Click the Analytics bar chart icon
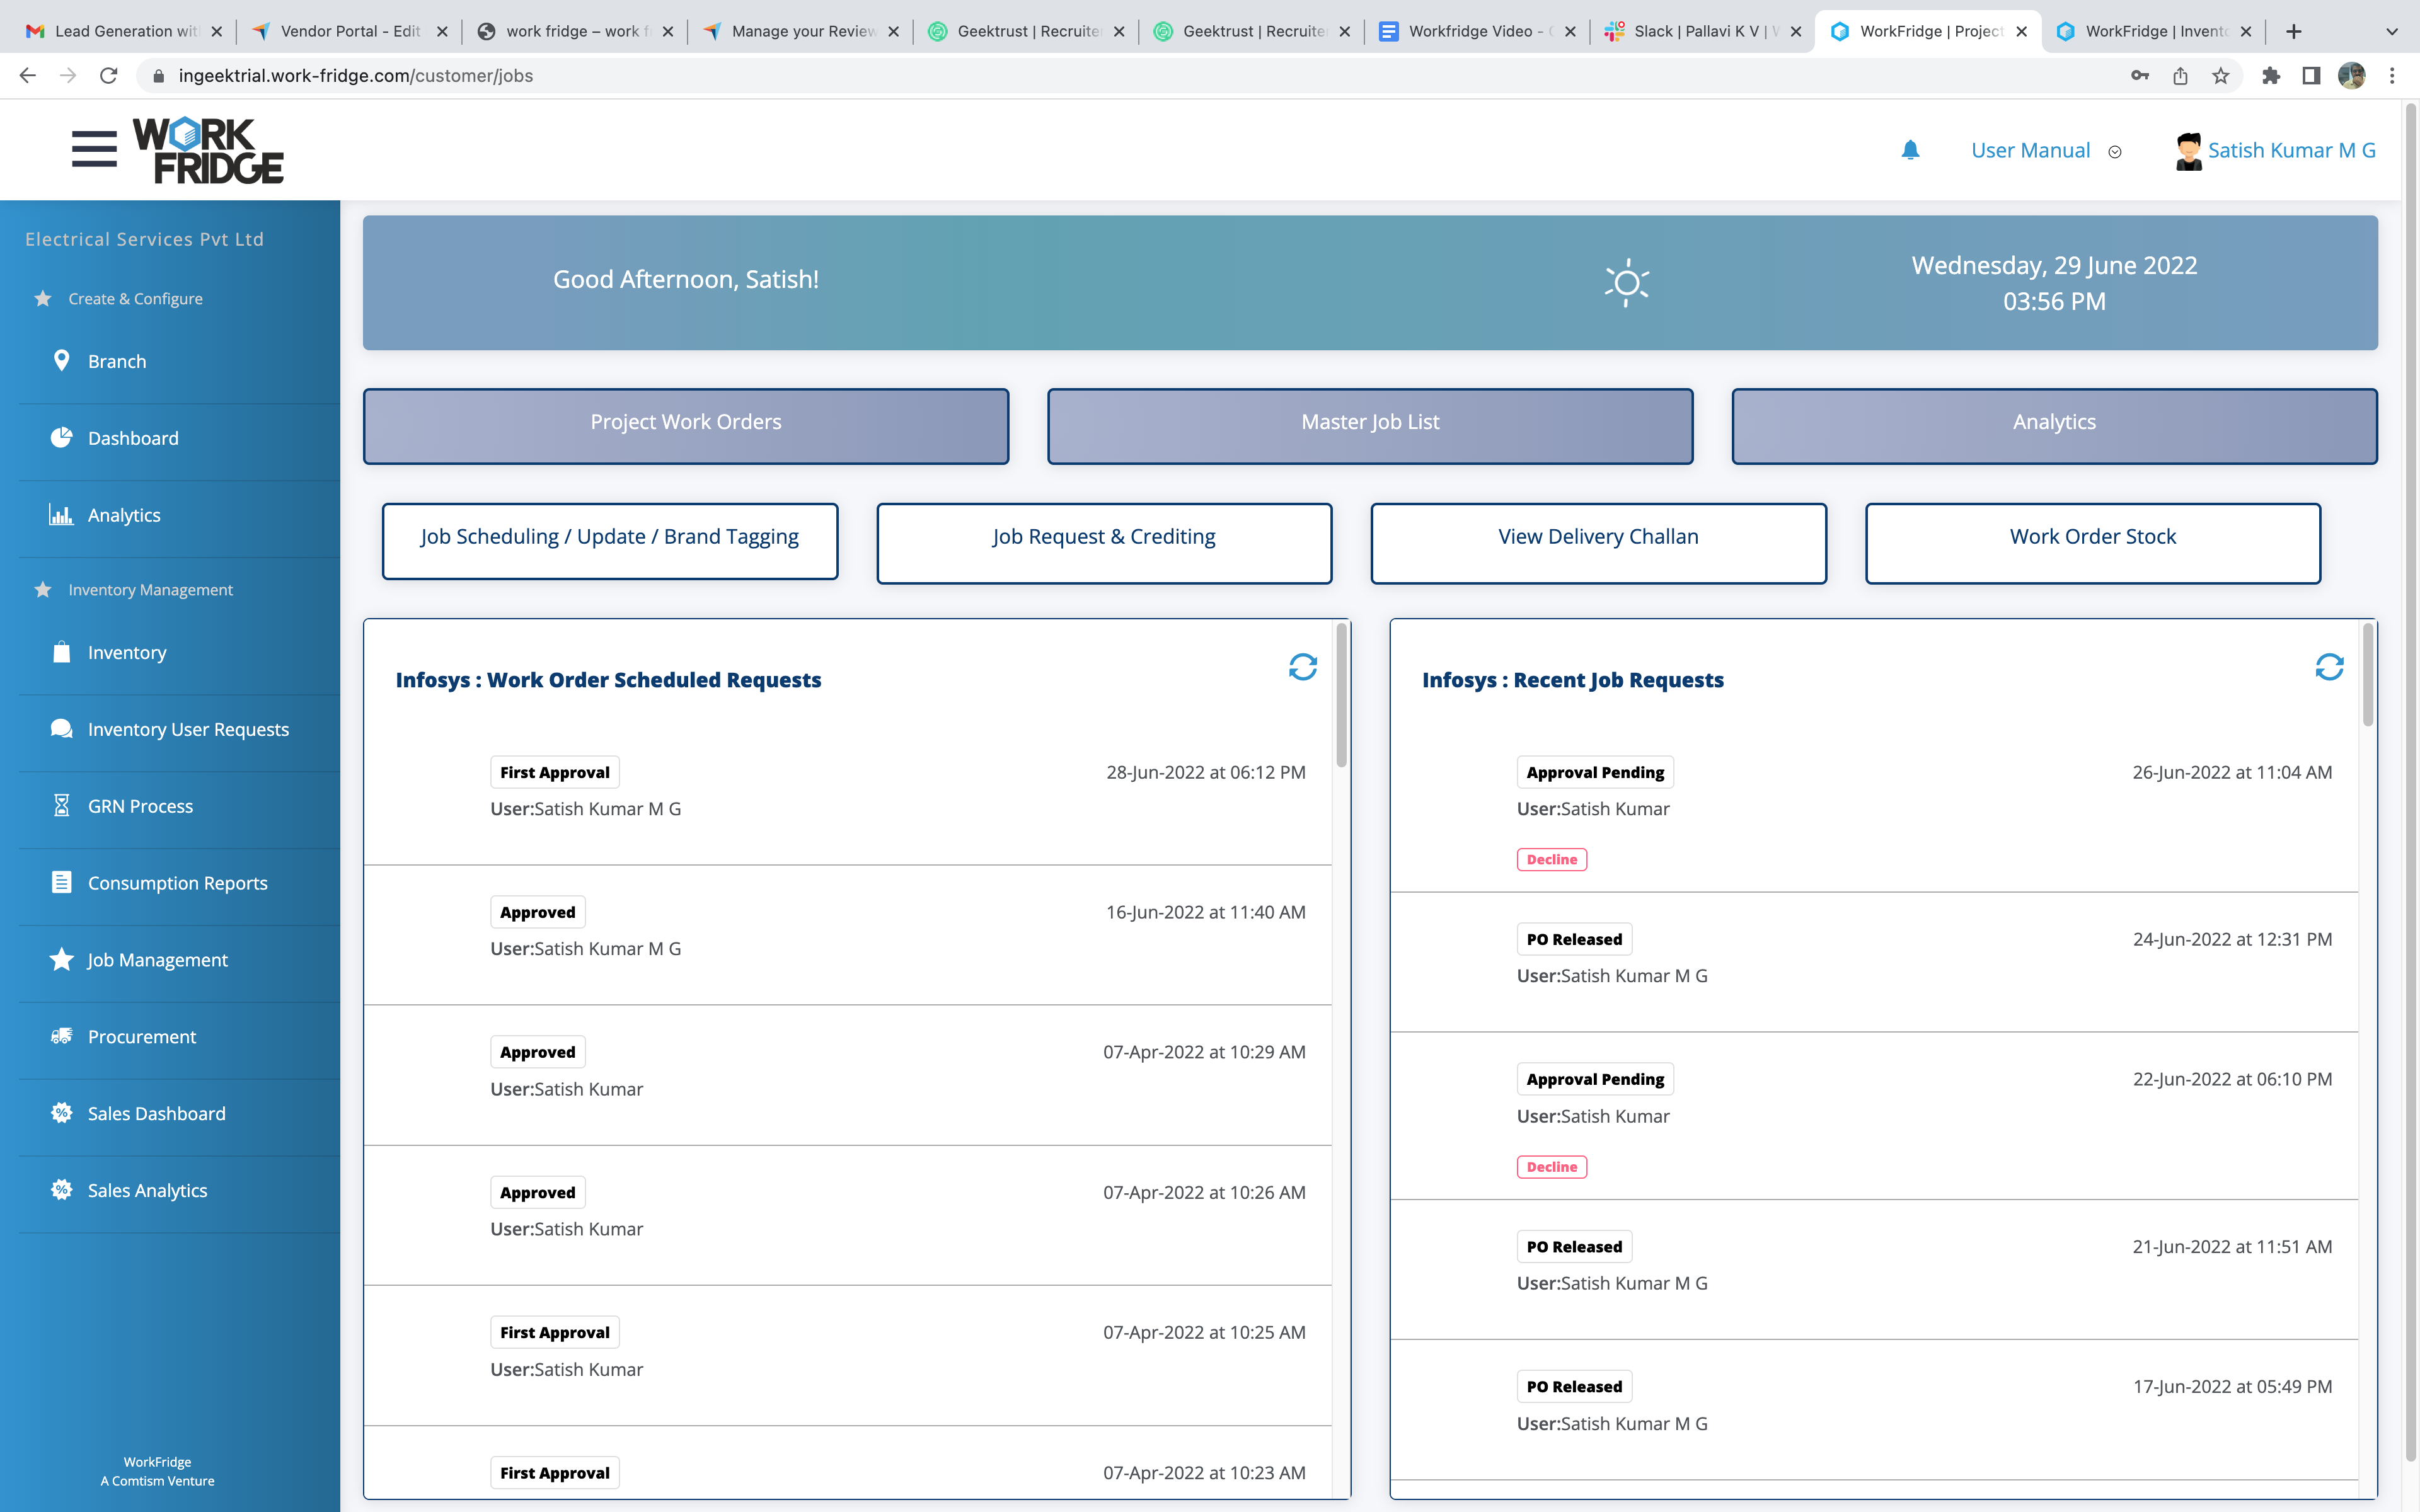Image resolution: width=2420 pixels, height=1512 pixels. (61, 514)
